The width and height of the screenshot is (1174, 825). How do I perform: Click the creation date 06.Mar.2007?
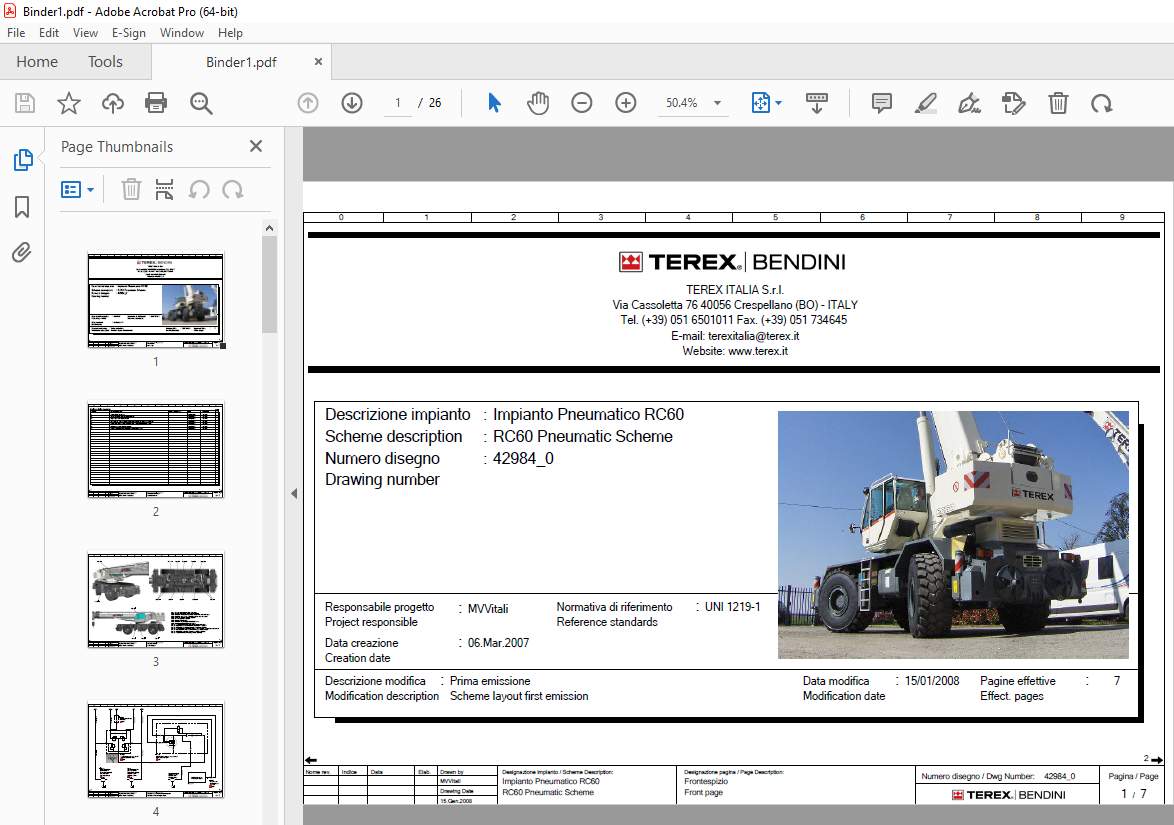pos(499,643)
